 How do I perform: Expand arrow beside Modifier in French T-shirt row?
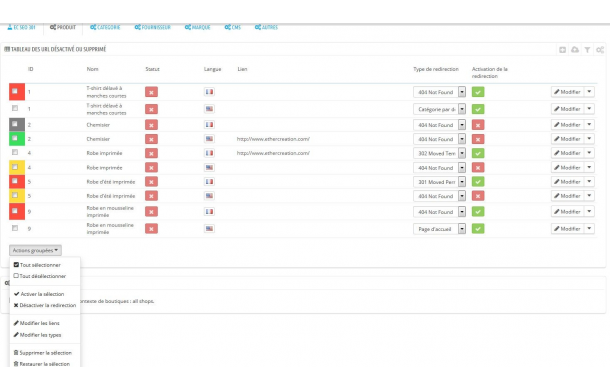pyautogui.click(x=589, y=92)
